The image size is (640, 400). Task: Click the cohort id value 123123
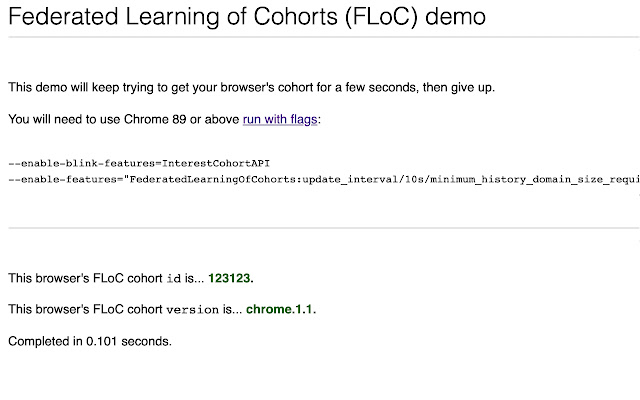tap(238, 277)
